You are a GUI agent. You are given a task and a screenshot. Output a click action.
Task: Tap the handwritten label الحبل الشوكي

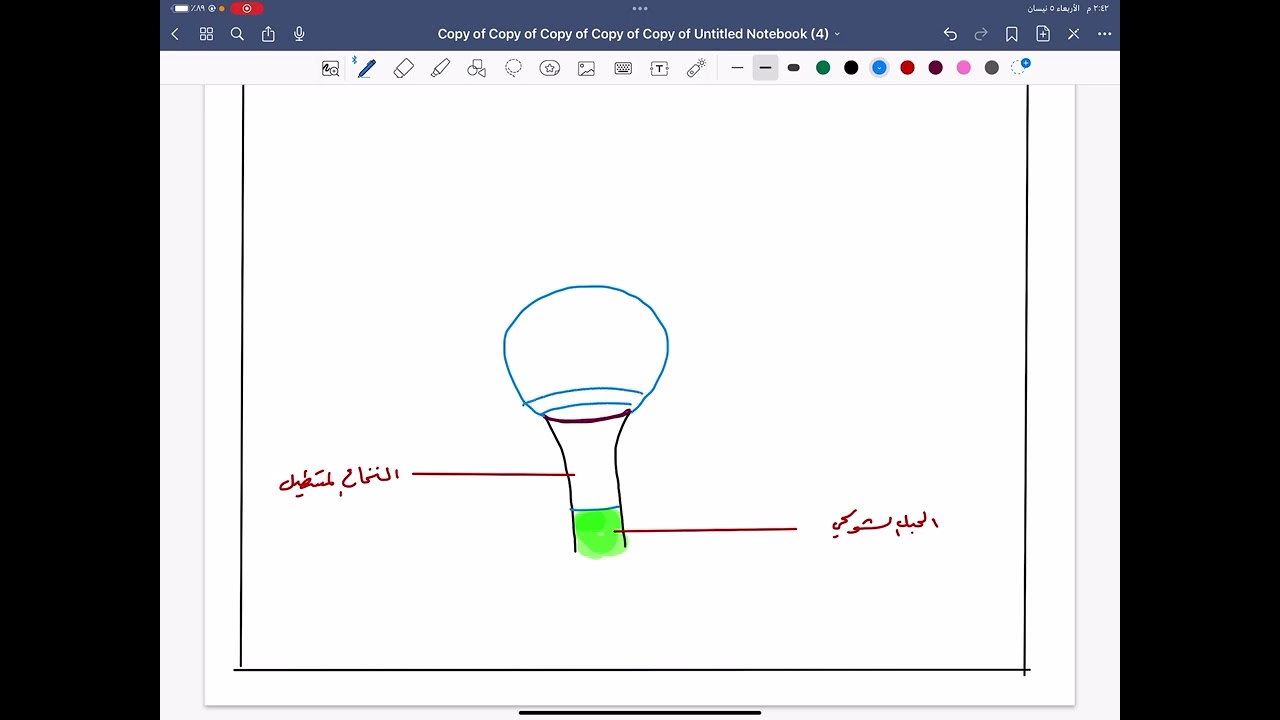click(885, 523)
